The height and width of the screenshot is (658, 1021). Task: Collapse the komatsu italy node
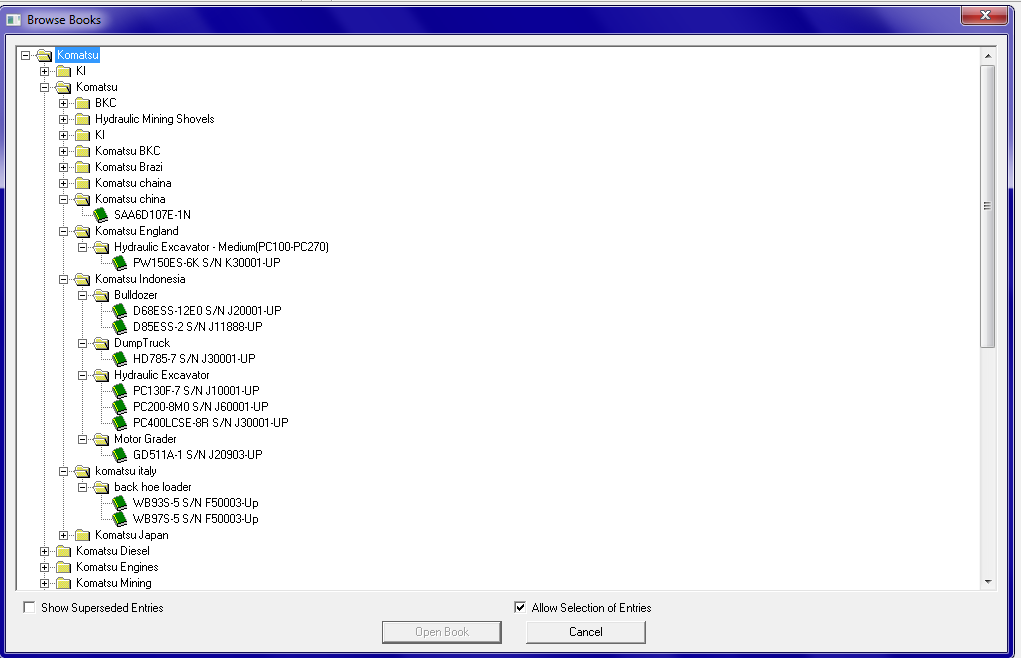pos(63,471)
